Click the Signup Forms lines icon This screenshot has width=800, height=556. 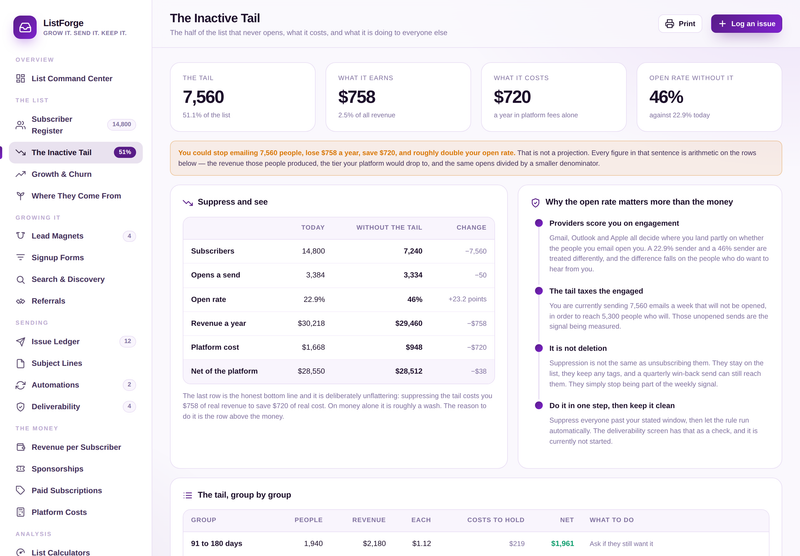[x=20, y=258]
